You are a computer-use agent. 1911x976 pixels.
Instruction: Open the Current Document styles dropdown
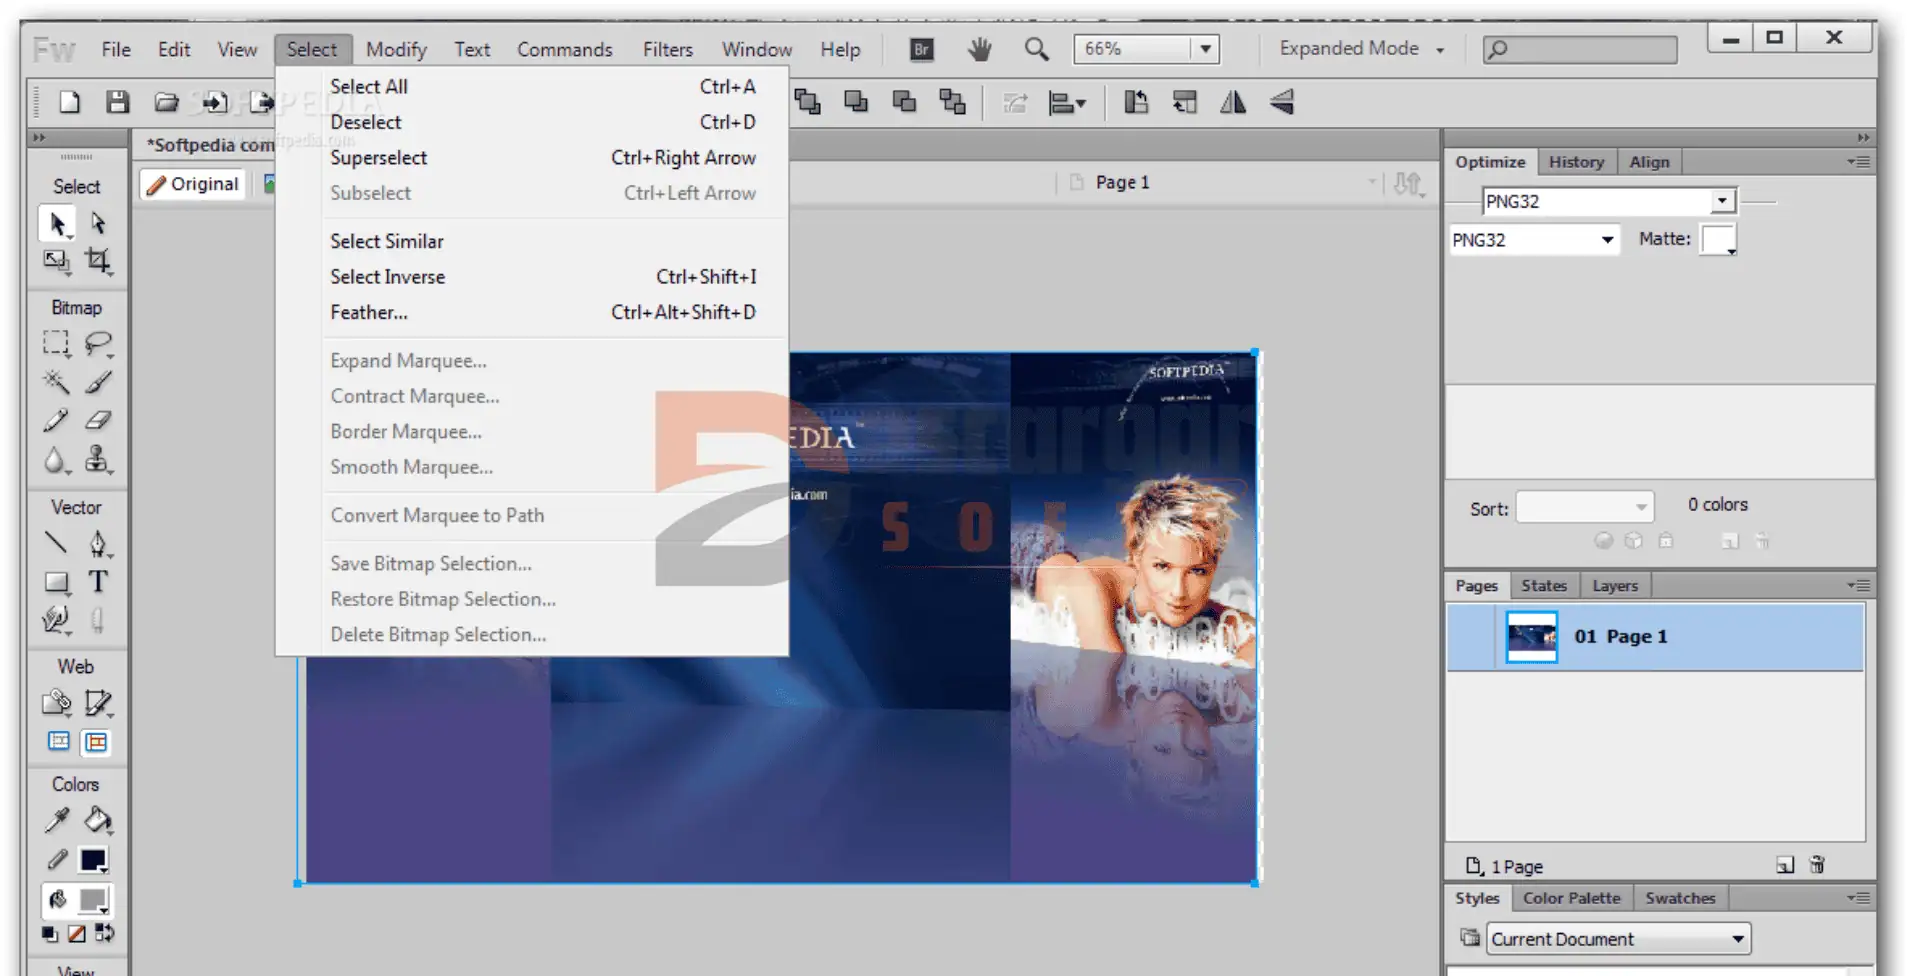(1619, 939)
